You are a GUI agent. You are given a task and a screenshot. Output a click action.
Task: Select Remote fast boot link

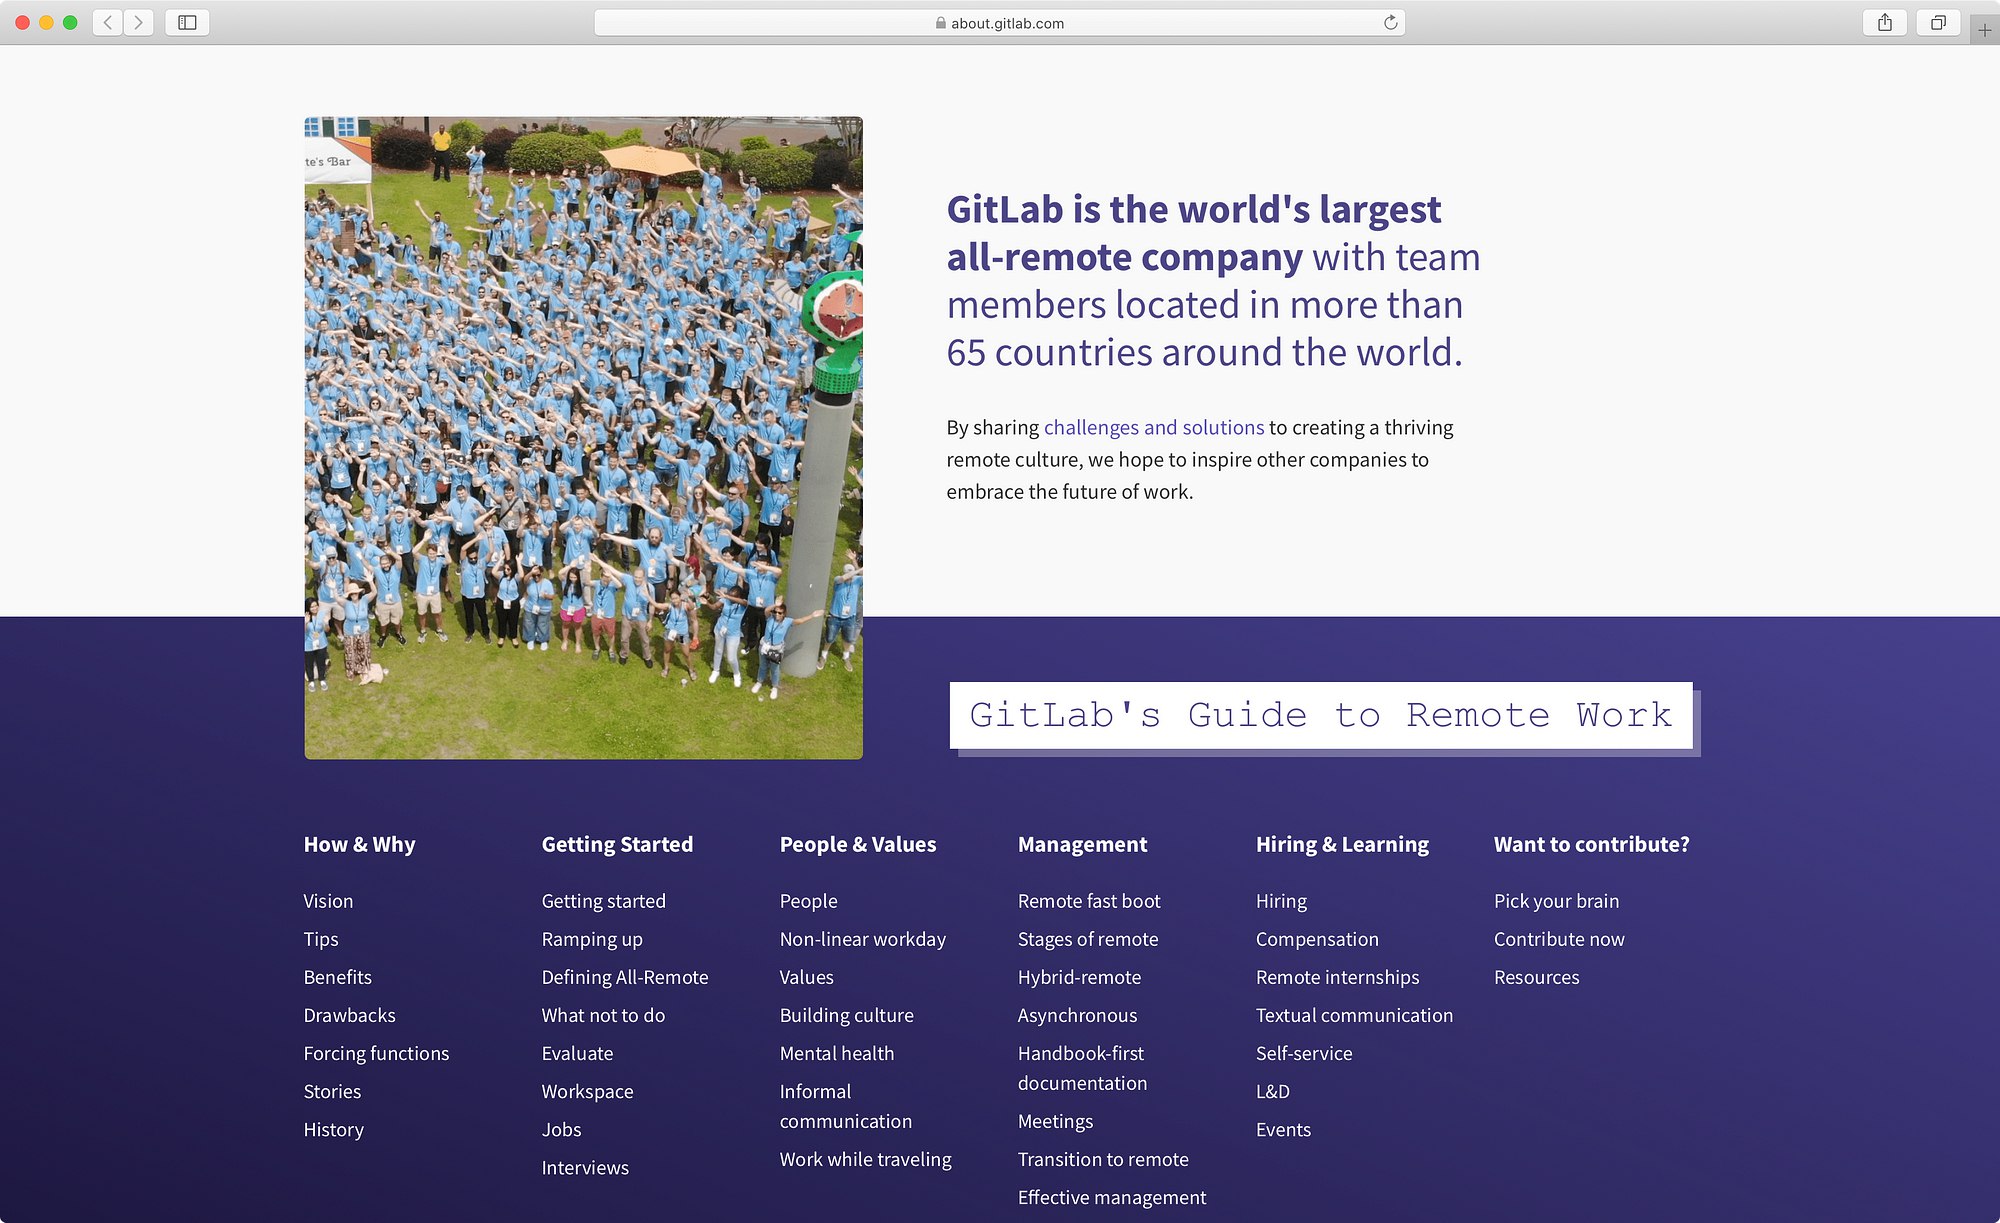(1088, 901)
